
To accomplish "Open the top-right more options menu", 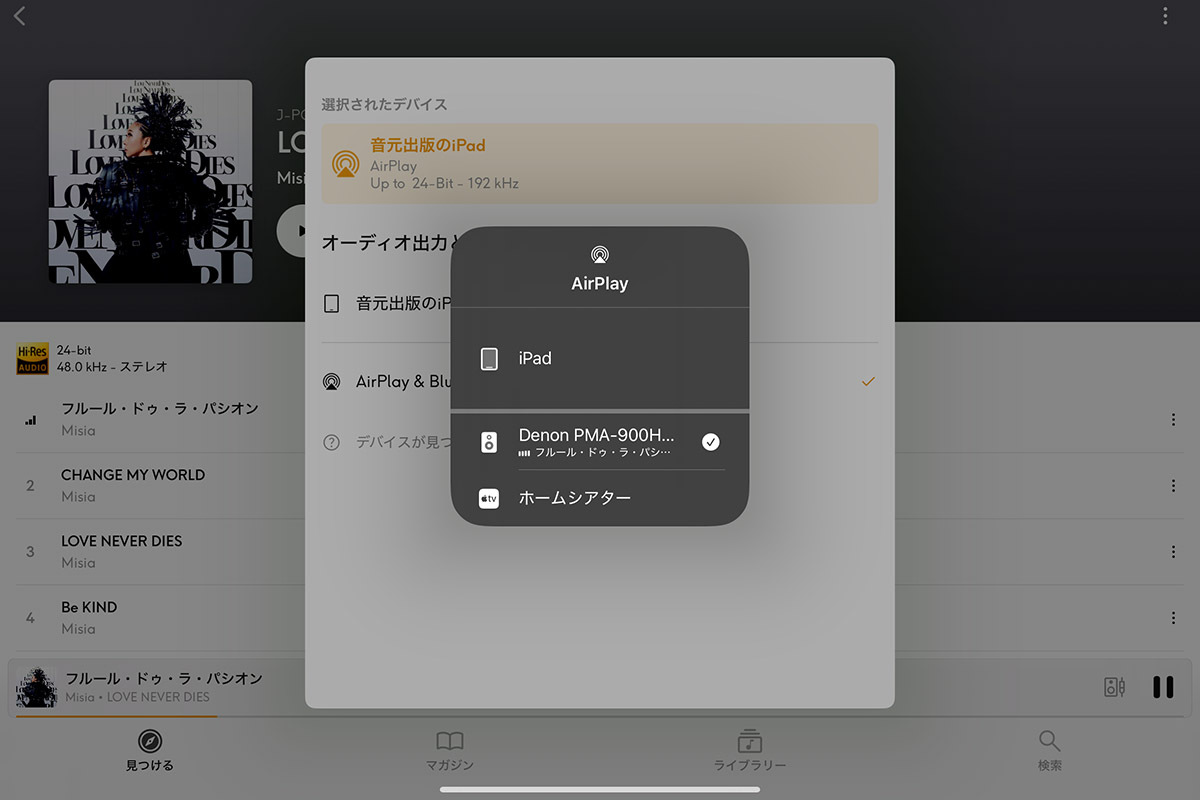I will click(x=1165, y=16).
